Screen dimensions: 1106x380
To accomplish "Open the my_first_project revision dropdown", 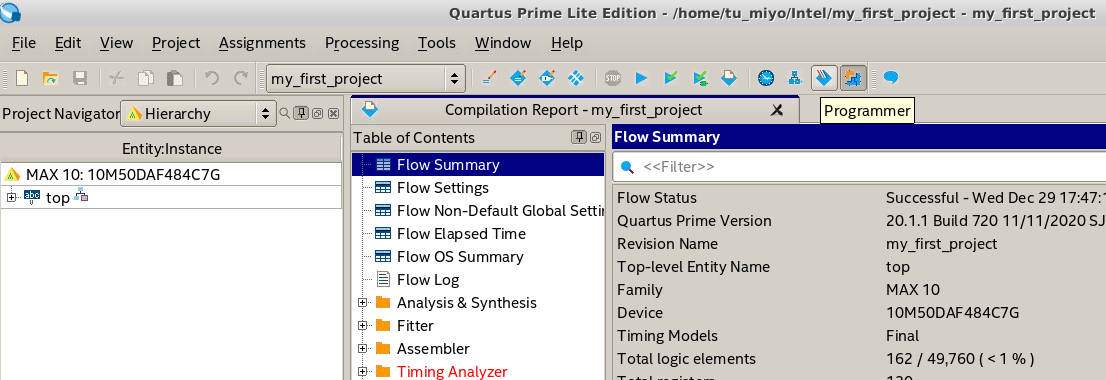I will point(365,78).
